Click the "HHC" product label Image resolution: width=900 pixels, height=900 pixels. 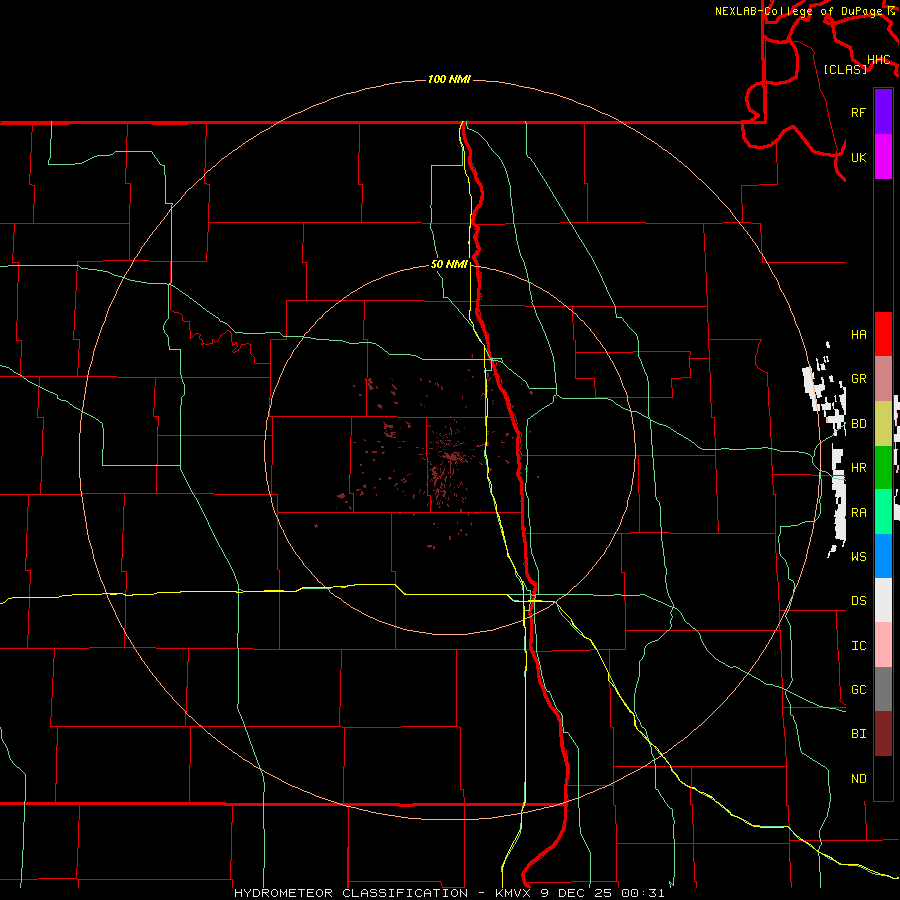[878, 60]
